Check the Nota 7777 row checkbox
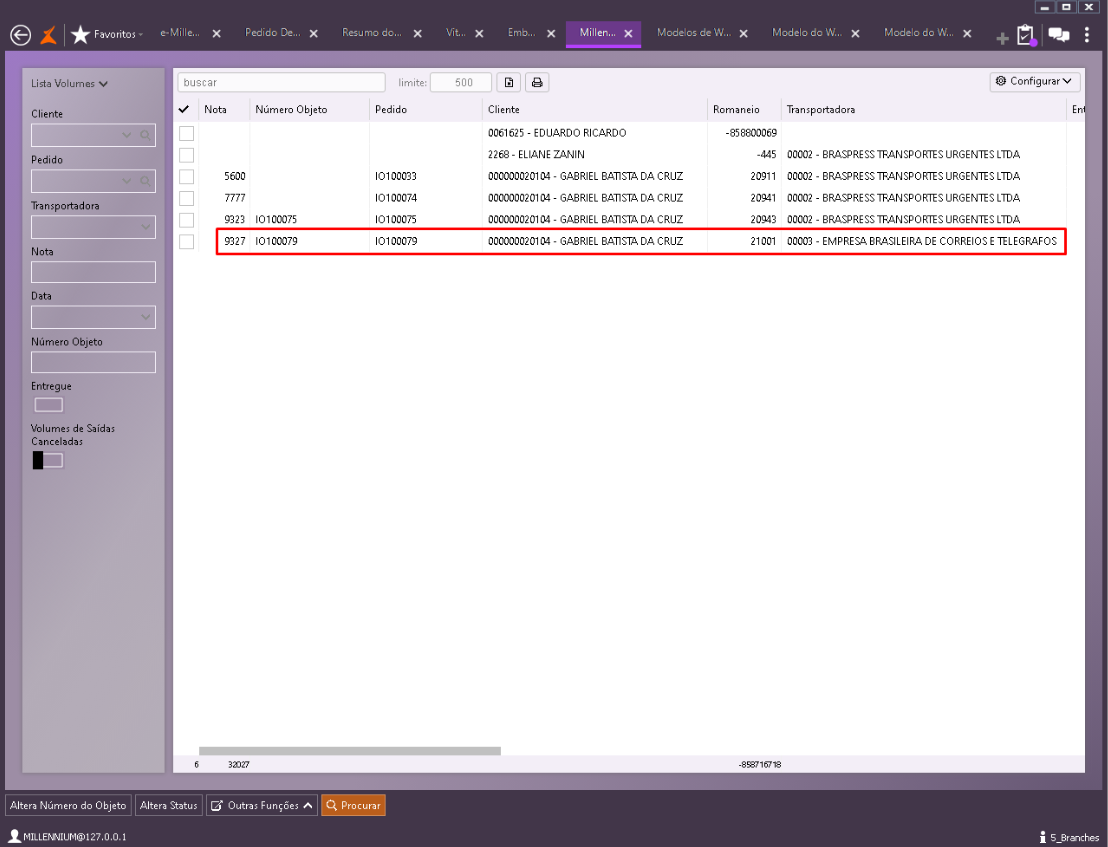 [187, 198]
